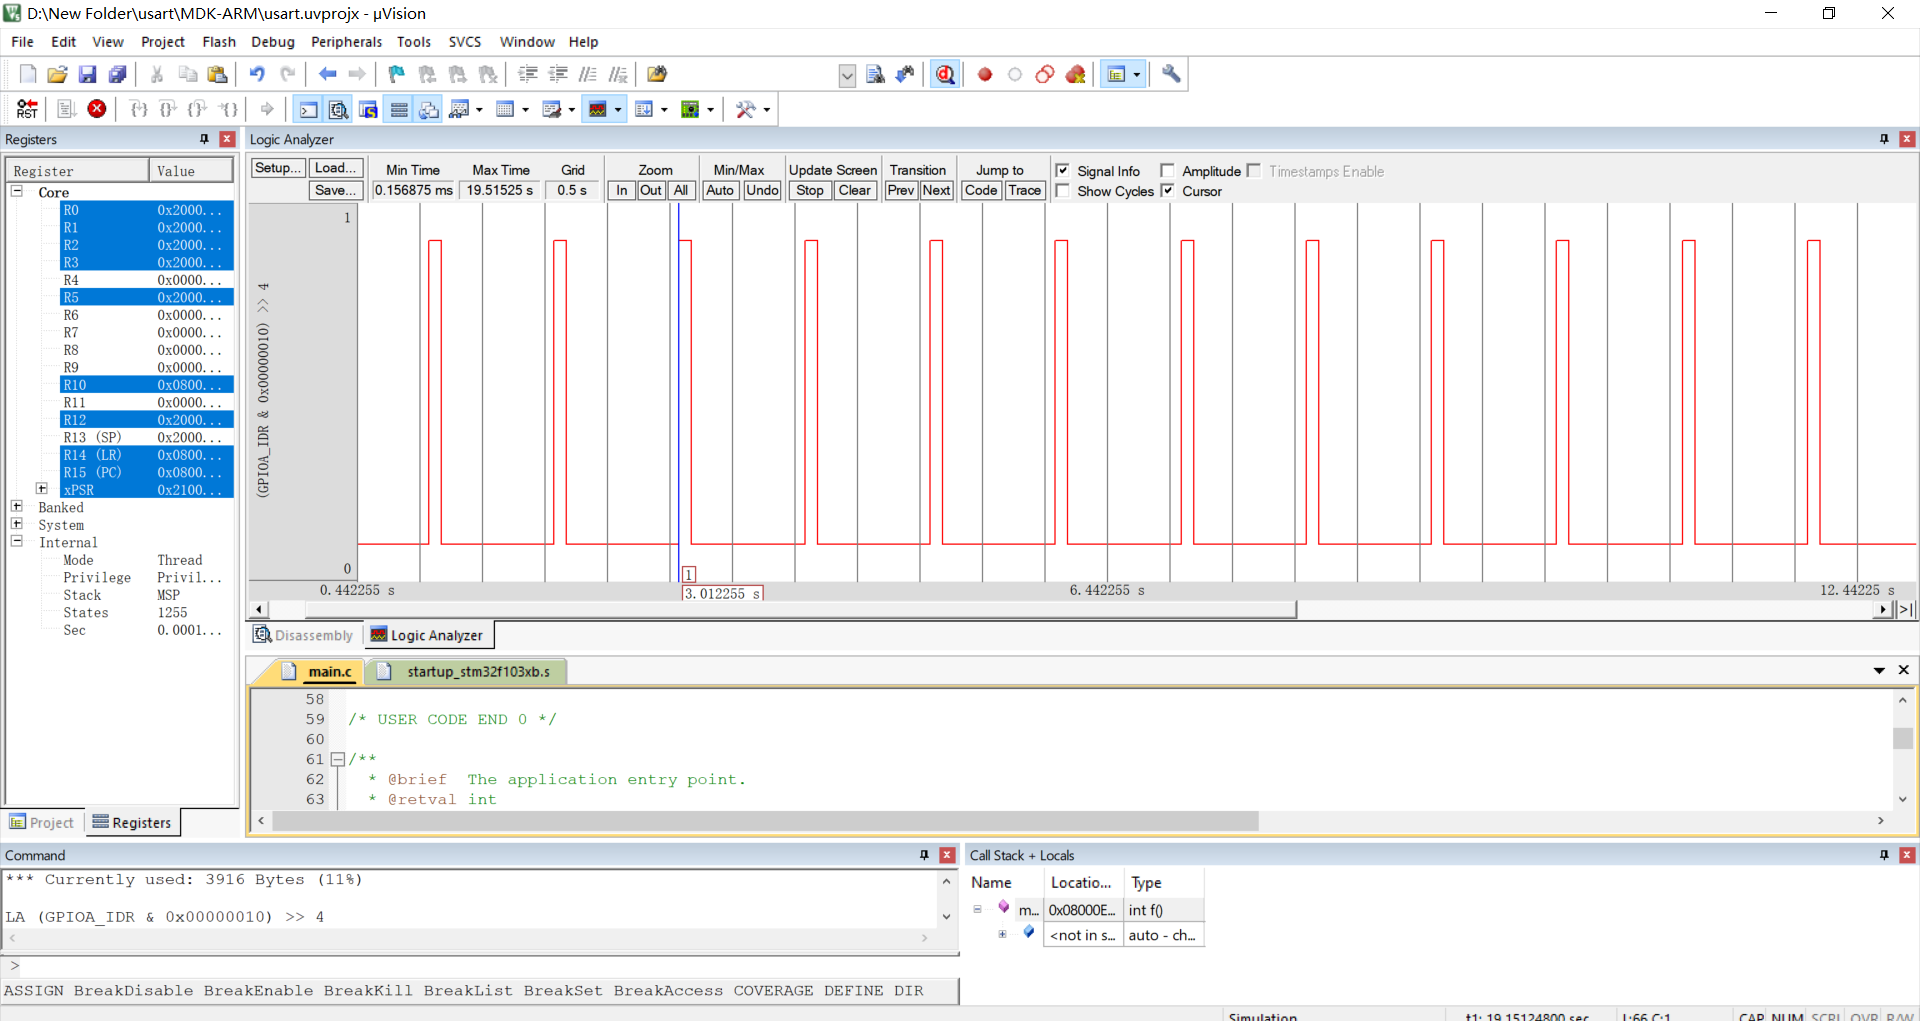1920x1021 pixels.
Task: Click the Undo icon
Action: click(x=257, y=74)
